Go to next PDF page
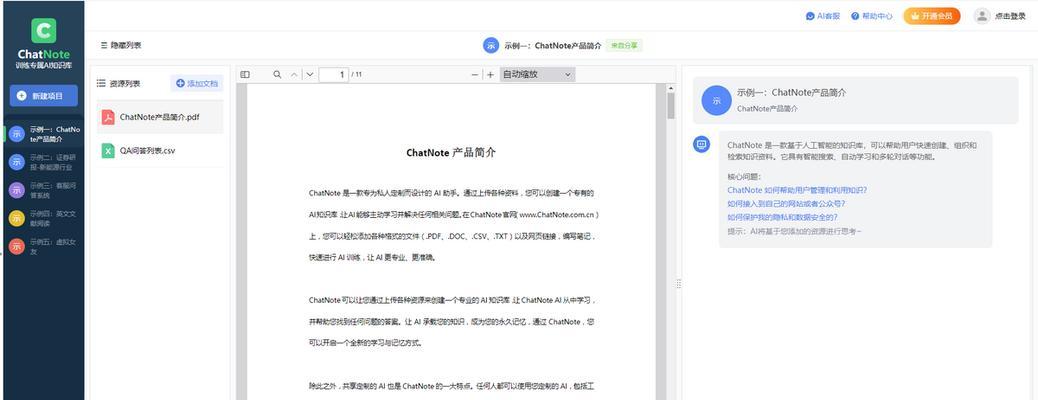The height and width of the screenshot is (400, 1038). click(309, 75)
